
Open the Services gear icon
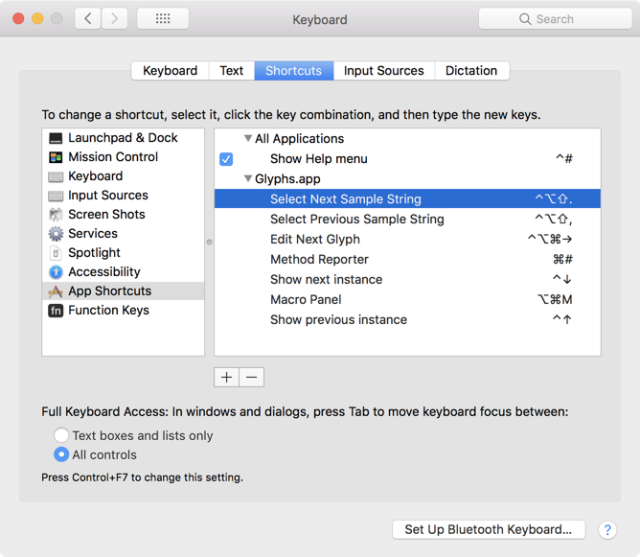coord(56,234)
